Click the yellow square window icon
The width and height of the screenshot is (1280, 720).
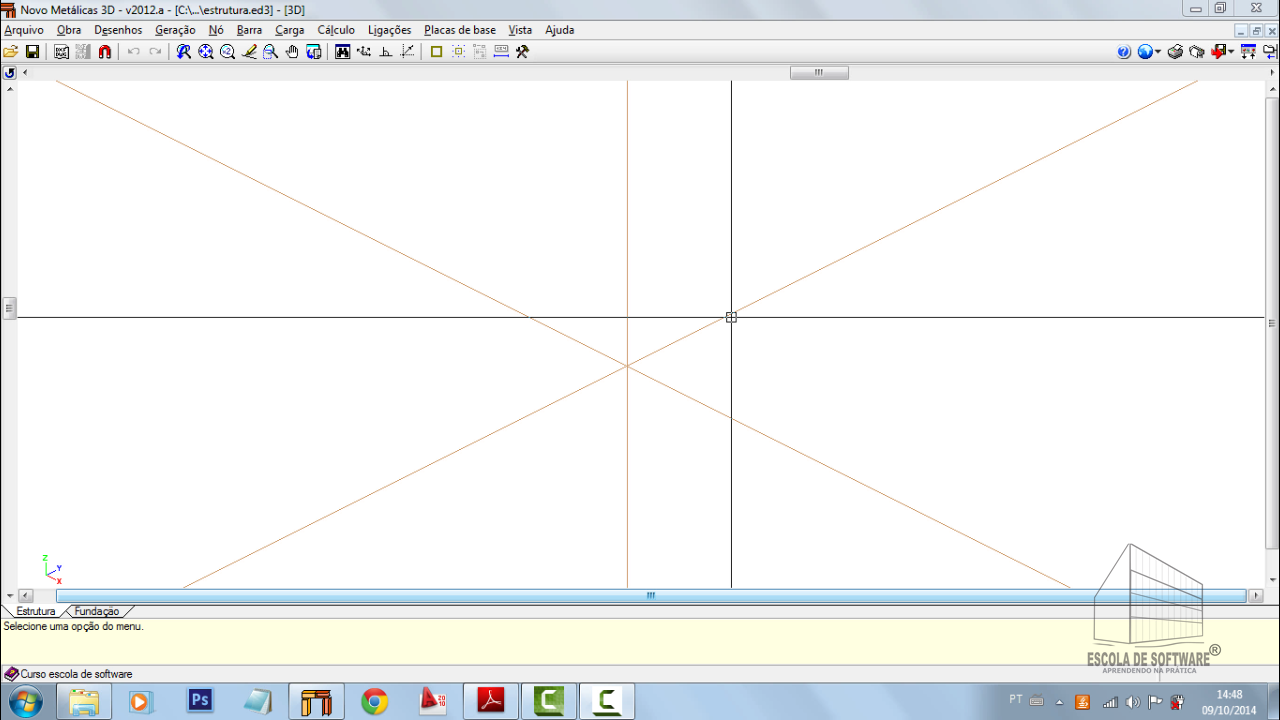pyautogui.click(x=436, y=52)
